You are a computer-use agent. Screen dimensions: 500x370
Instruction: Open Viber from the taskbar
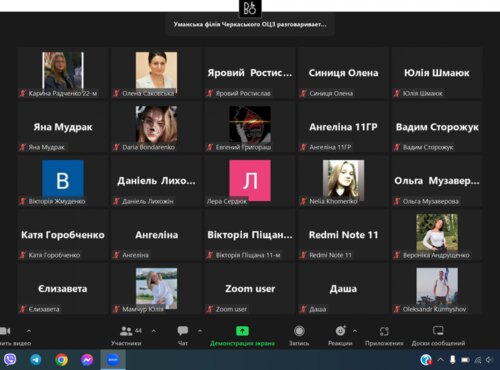(x=10, y=360)
